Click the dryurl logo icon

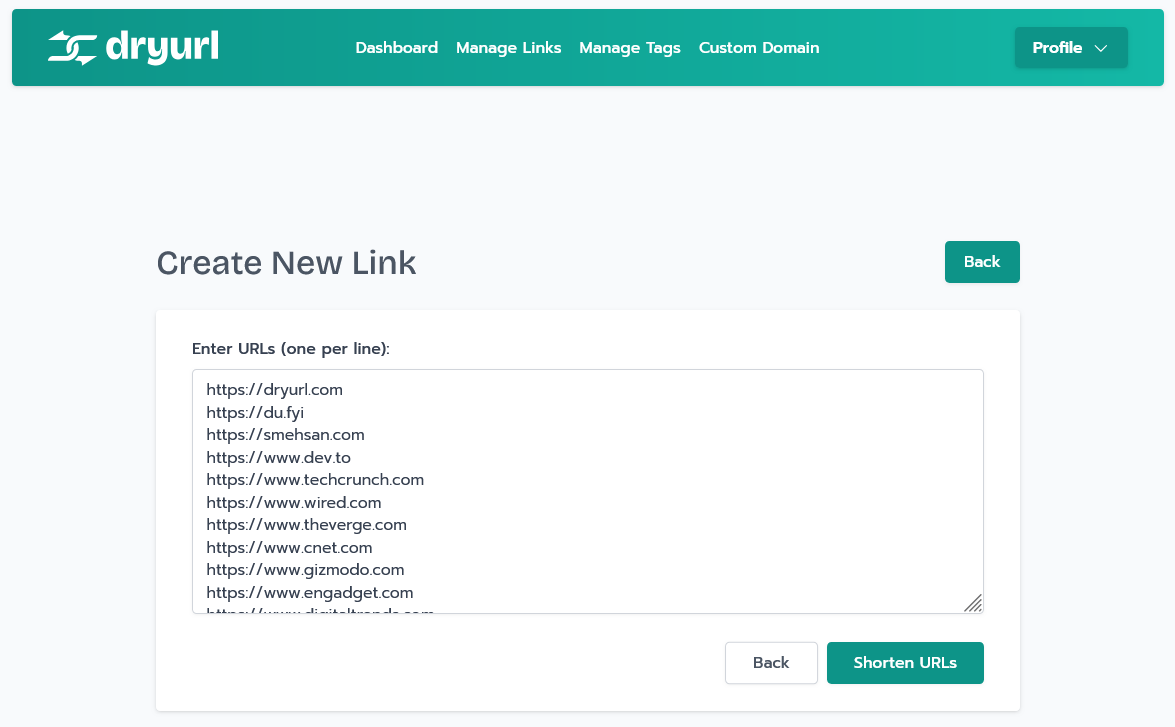tap(73, 47)
